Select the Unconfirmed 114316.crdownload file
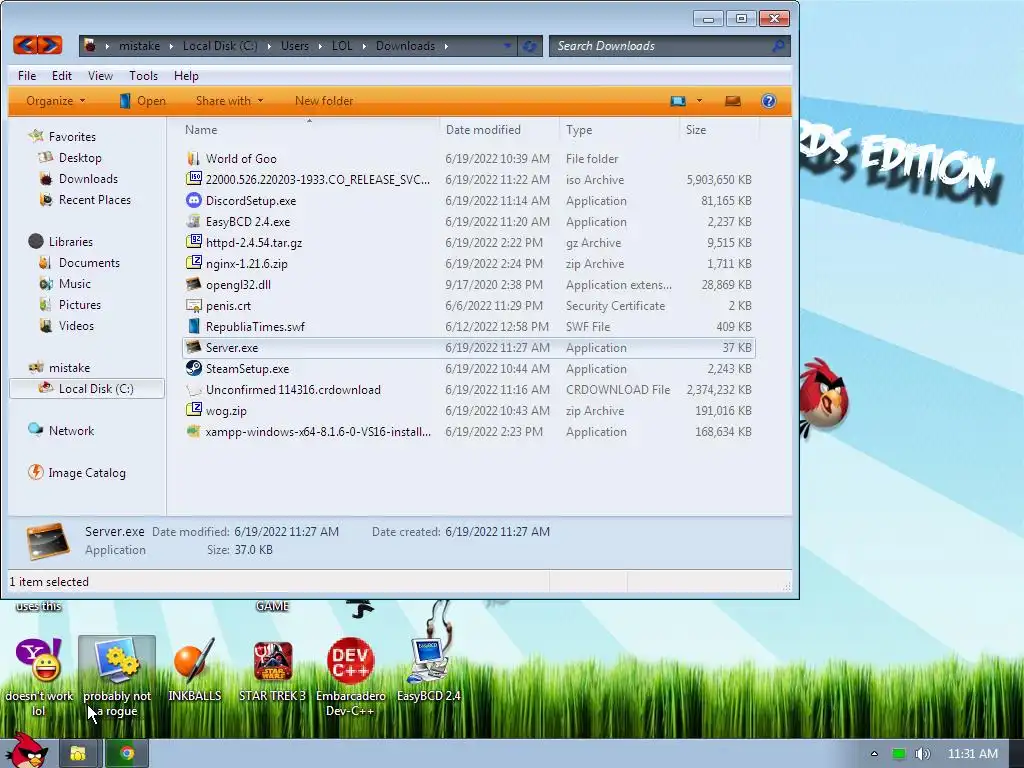 [x=469, y=389]
